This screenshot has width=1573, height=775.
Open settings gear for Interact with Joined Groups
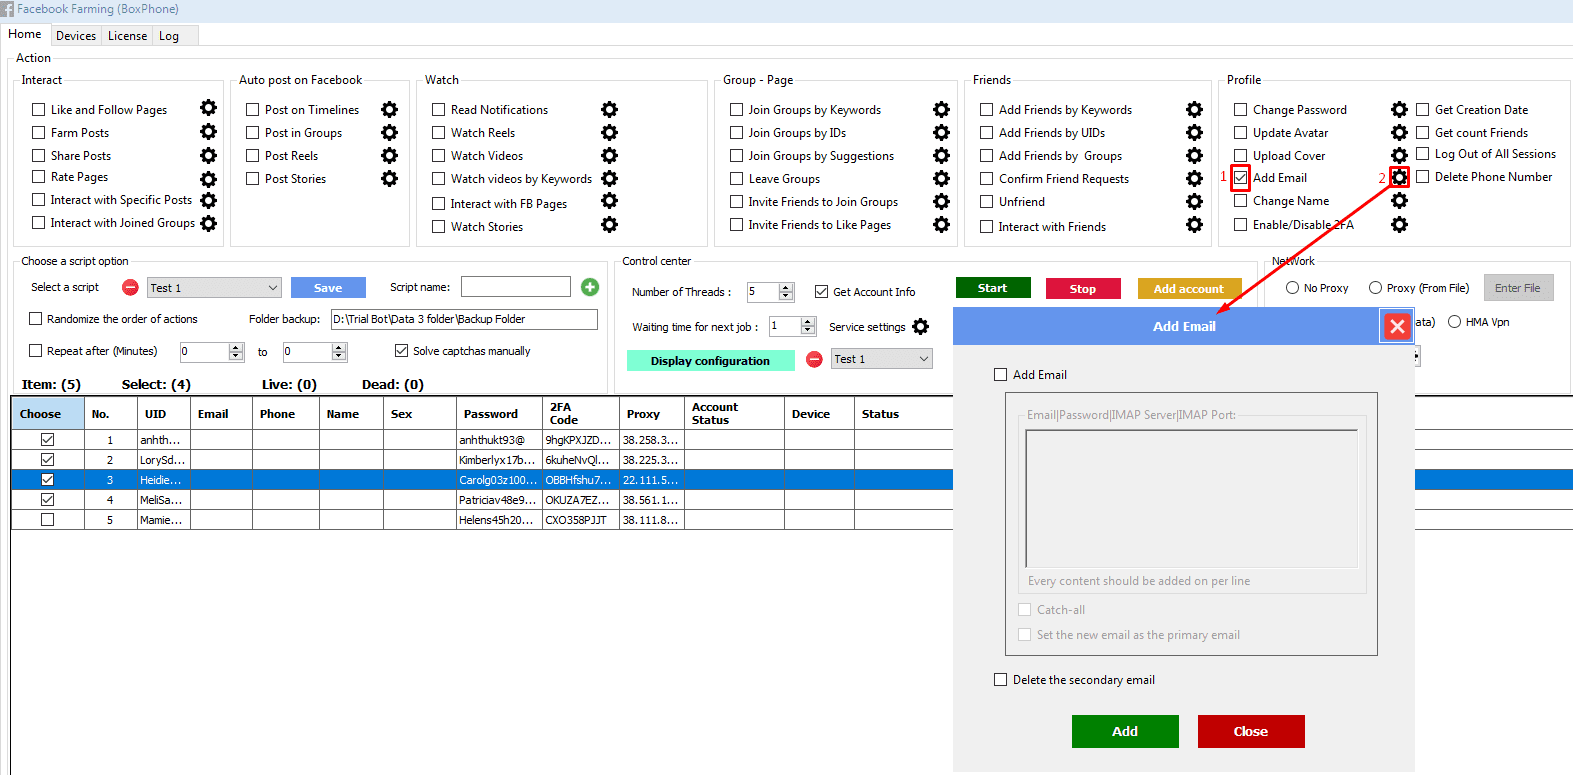point(208,223)
